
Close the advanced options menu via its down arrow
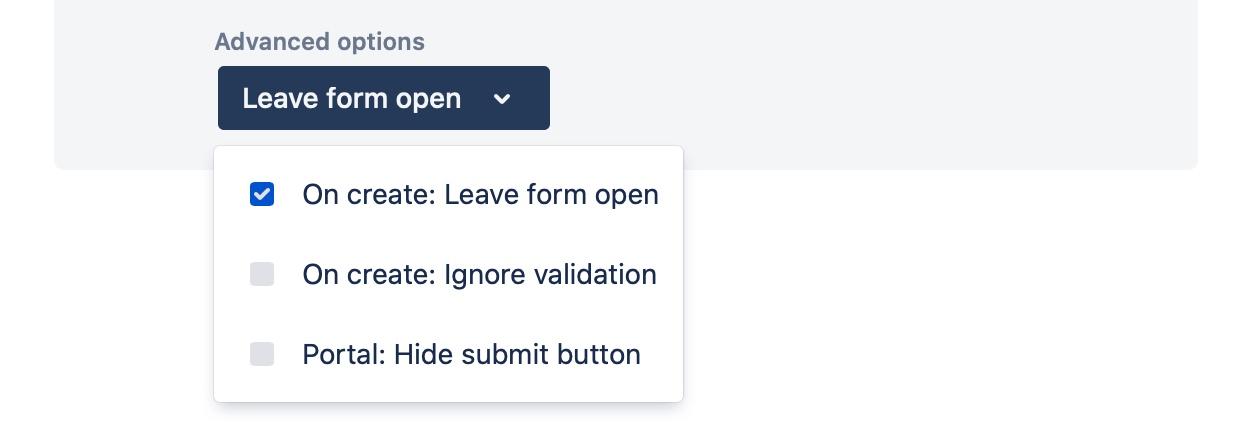502,98
